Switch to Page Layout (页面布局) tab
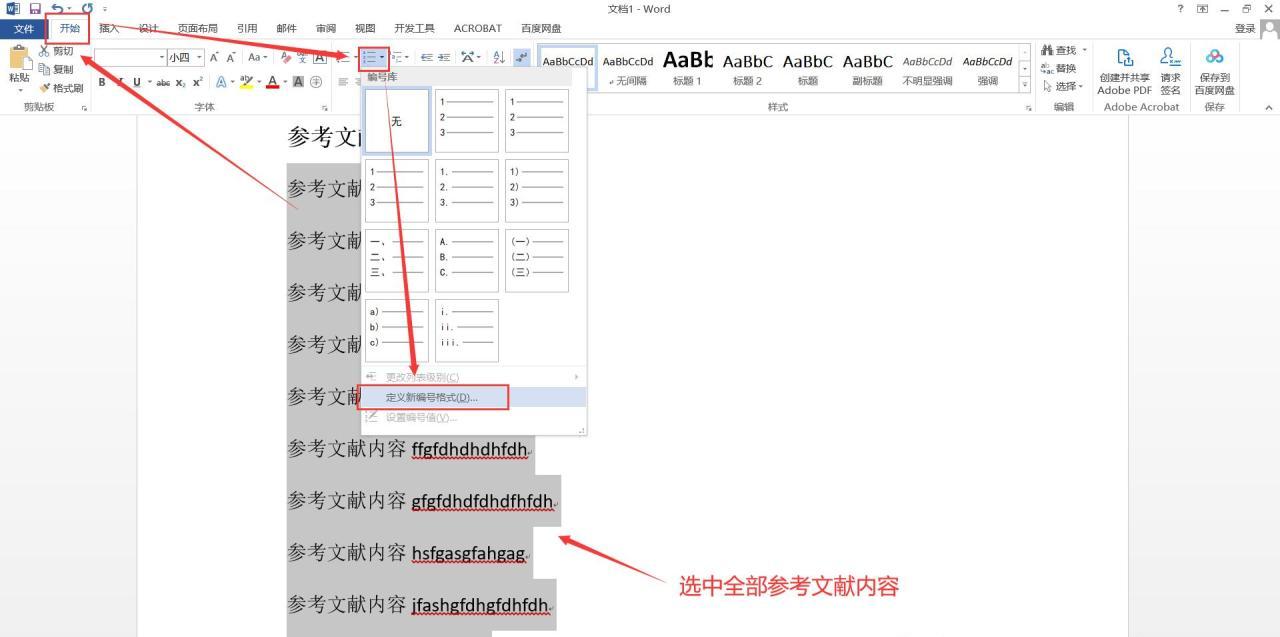 coord(197,28)
